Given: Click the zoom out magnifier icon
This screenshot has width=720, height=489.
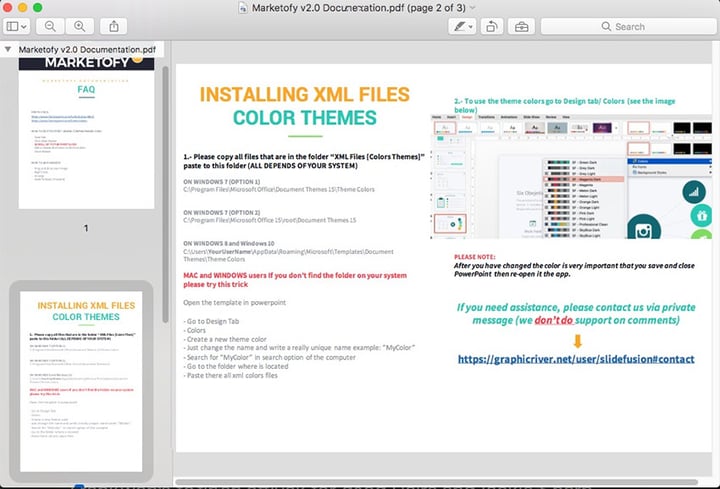Looking at the screenshot, I should click(x=50, y=27).
